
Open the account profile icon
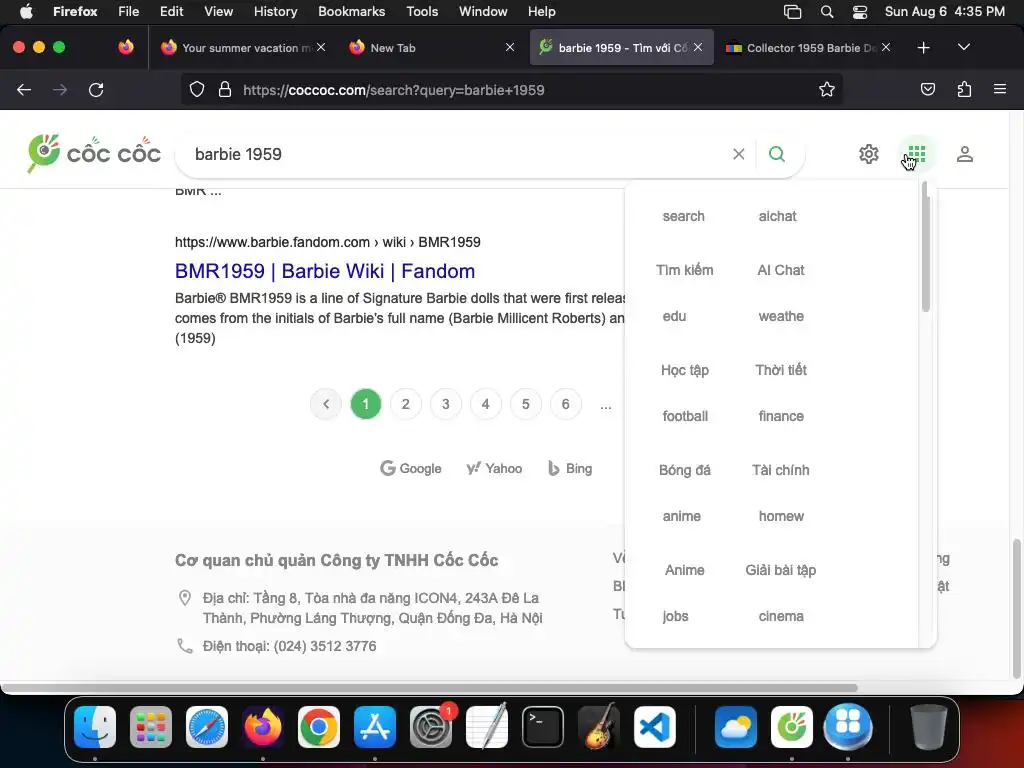point(965,154)
